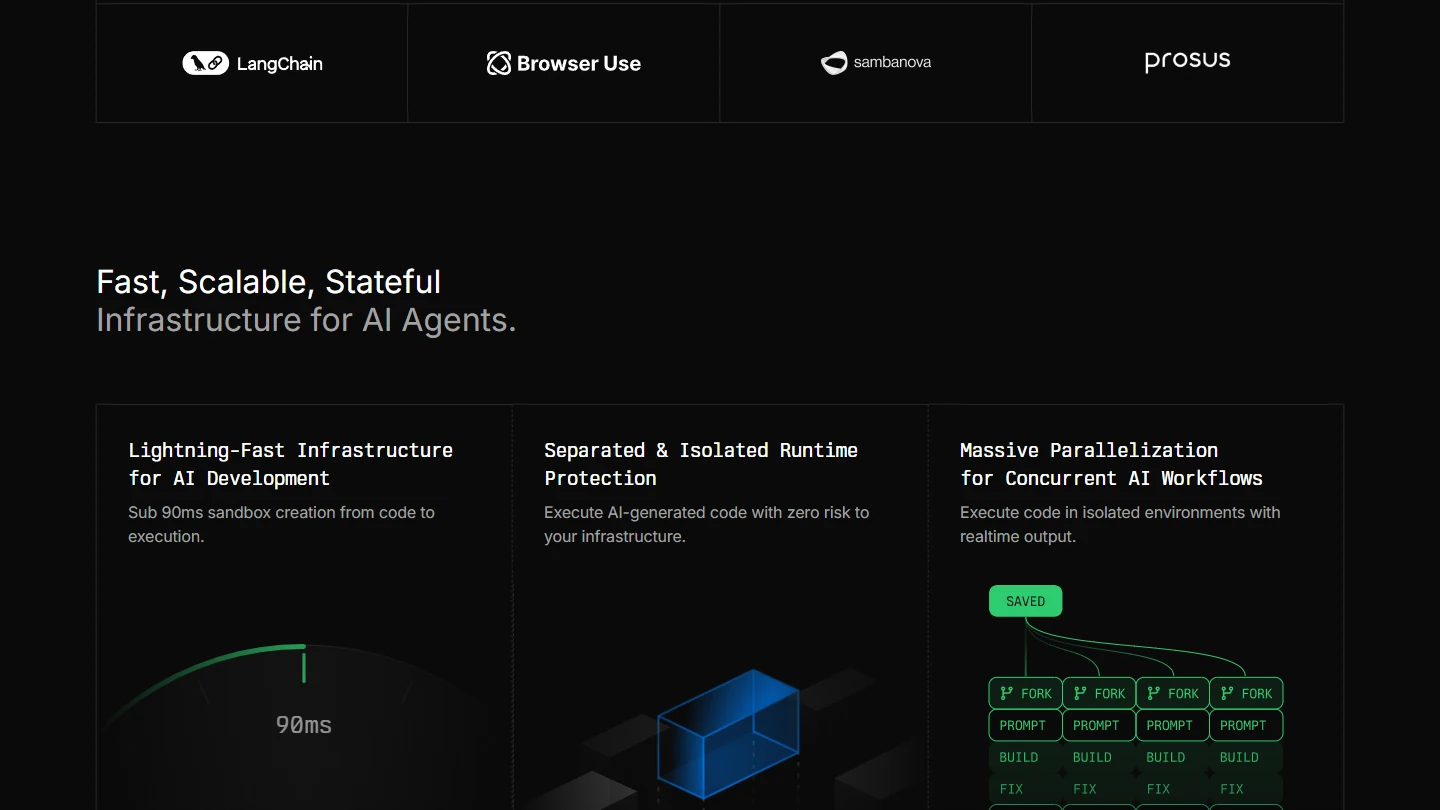This screenshot has height=810, width=1440.
Task: Open the Massive Parallelization card heading
Action: click(x=1110, y=464)
